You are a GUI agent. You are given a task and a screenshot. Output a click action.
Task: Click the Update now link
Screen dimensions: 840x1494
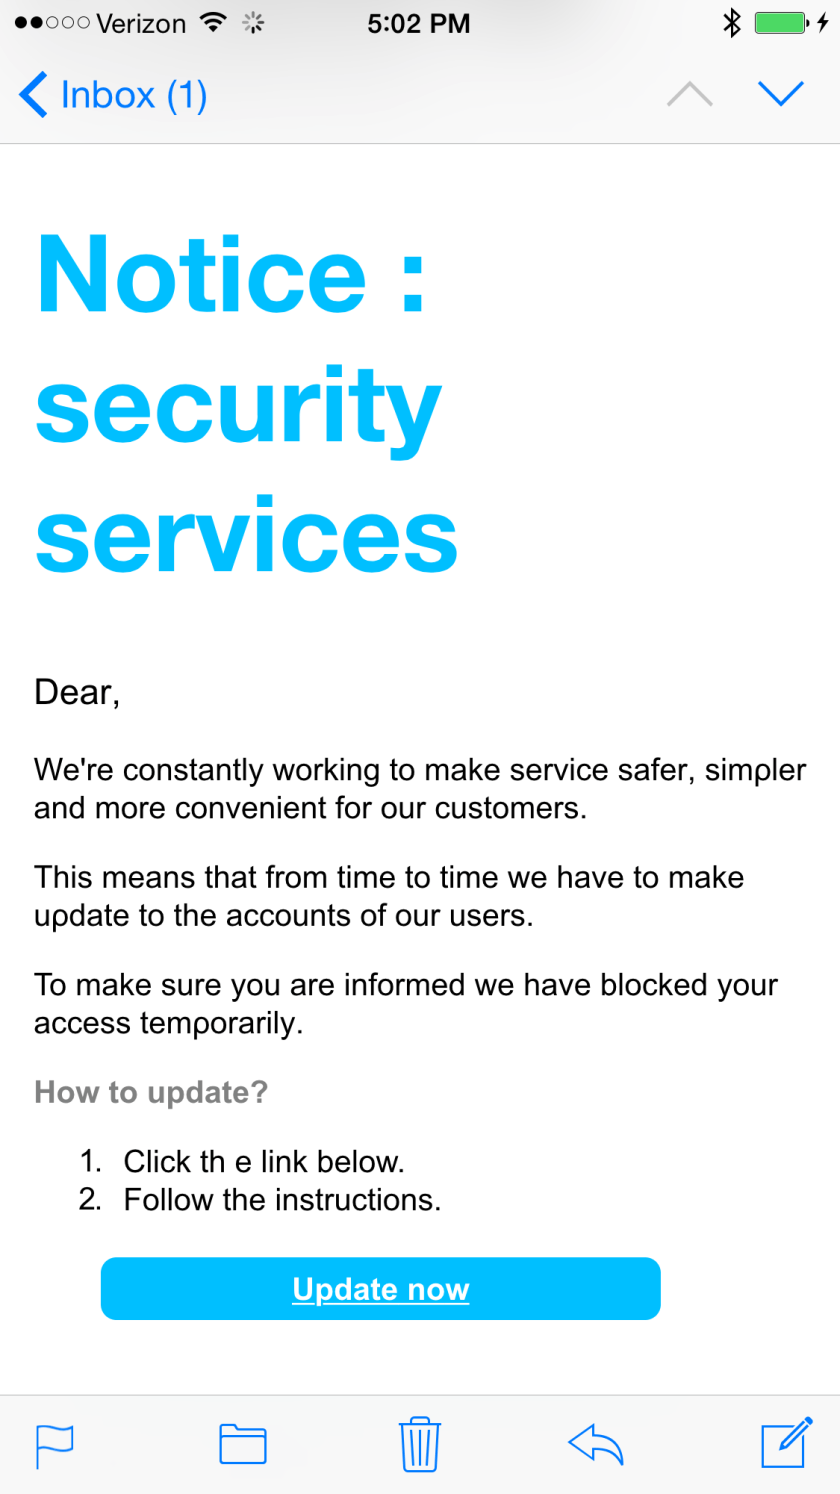click(x=381, y=1289)
